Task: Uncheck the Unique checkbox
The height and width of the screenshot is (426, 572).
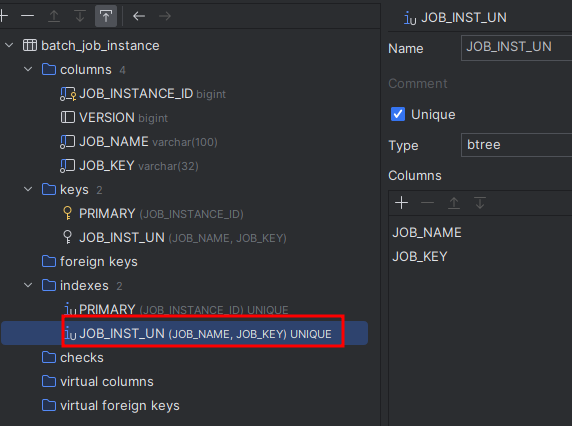Action: tap(398, 114)
